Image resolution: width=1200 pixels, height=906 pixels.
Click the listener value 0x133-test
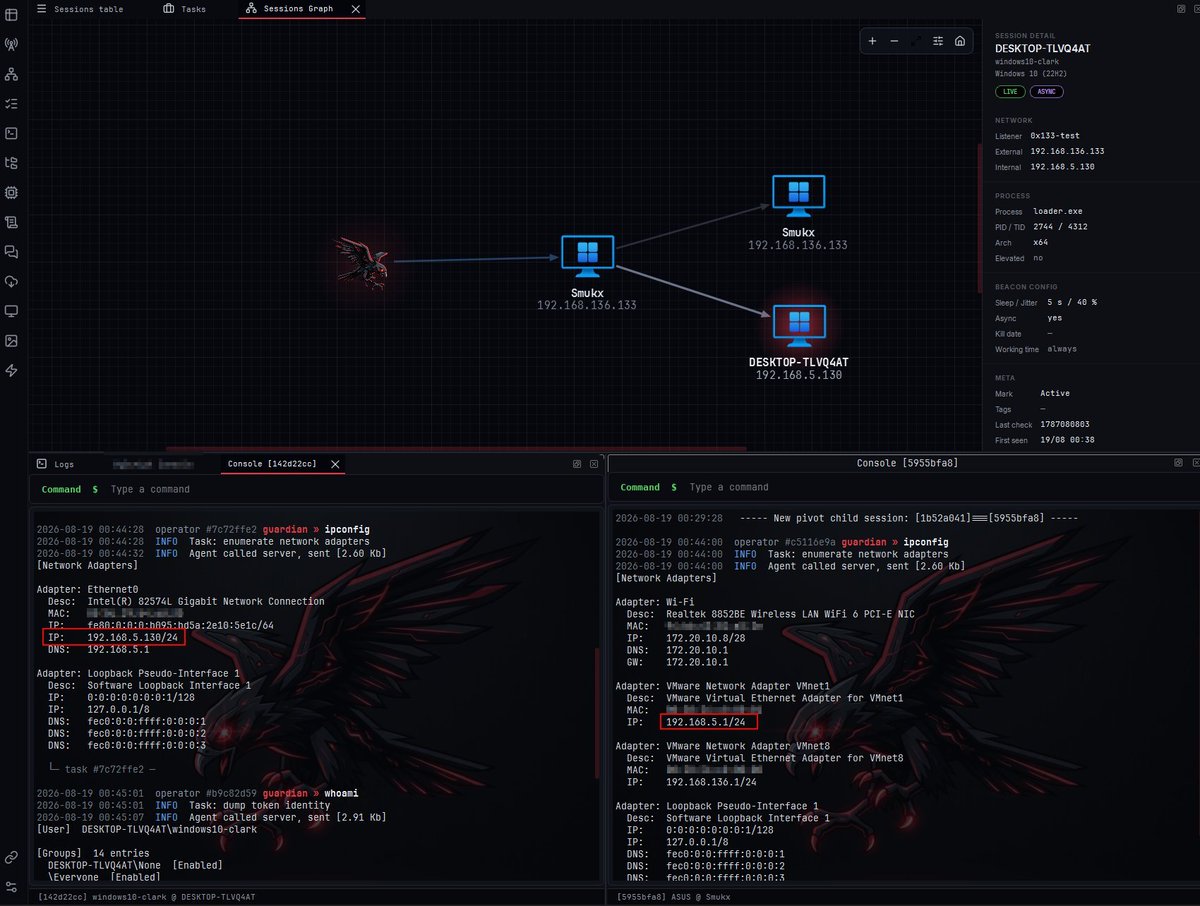1057,135
